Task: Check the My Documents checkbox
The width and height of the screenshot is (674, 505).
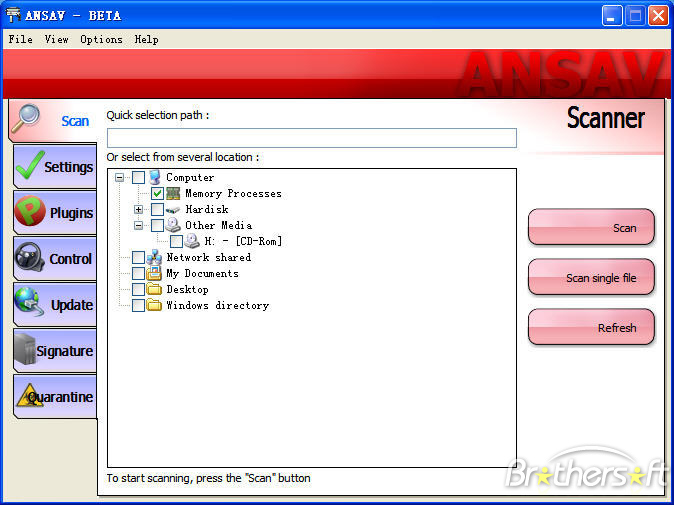Action: point(138,273)
